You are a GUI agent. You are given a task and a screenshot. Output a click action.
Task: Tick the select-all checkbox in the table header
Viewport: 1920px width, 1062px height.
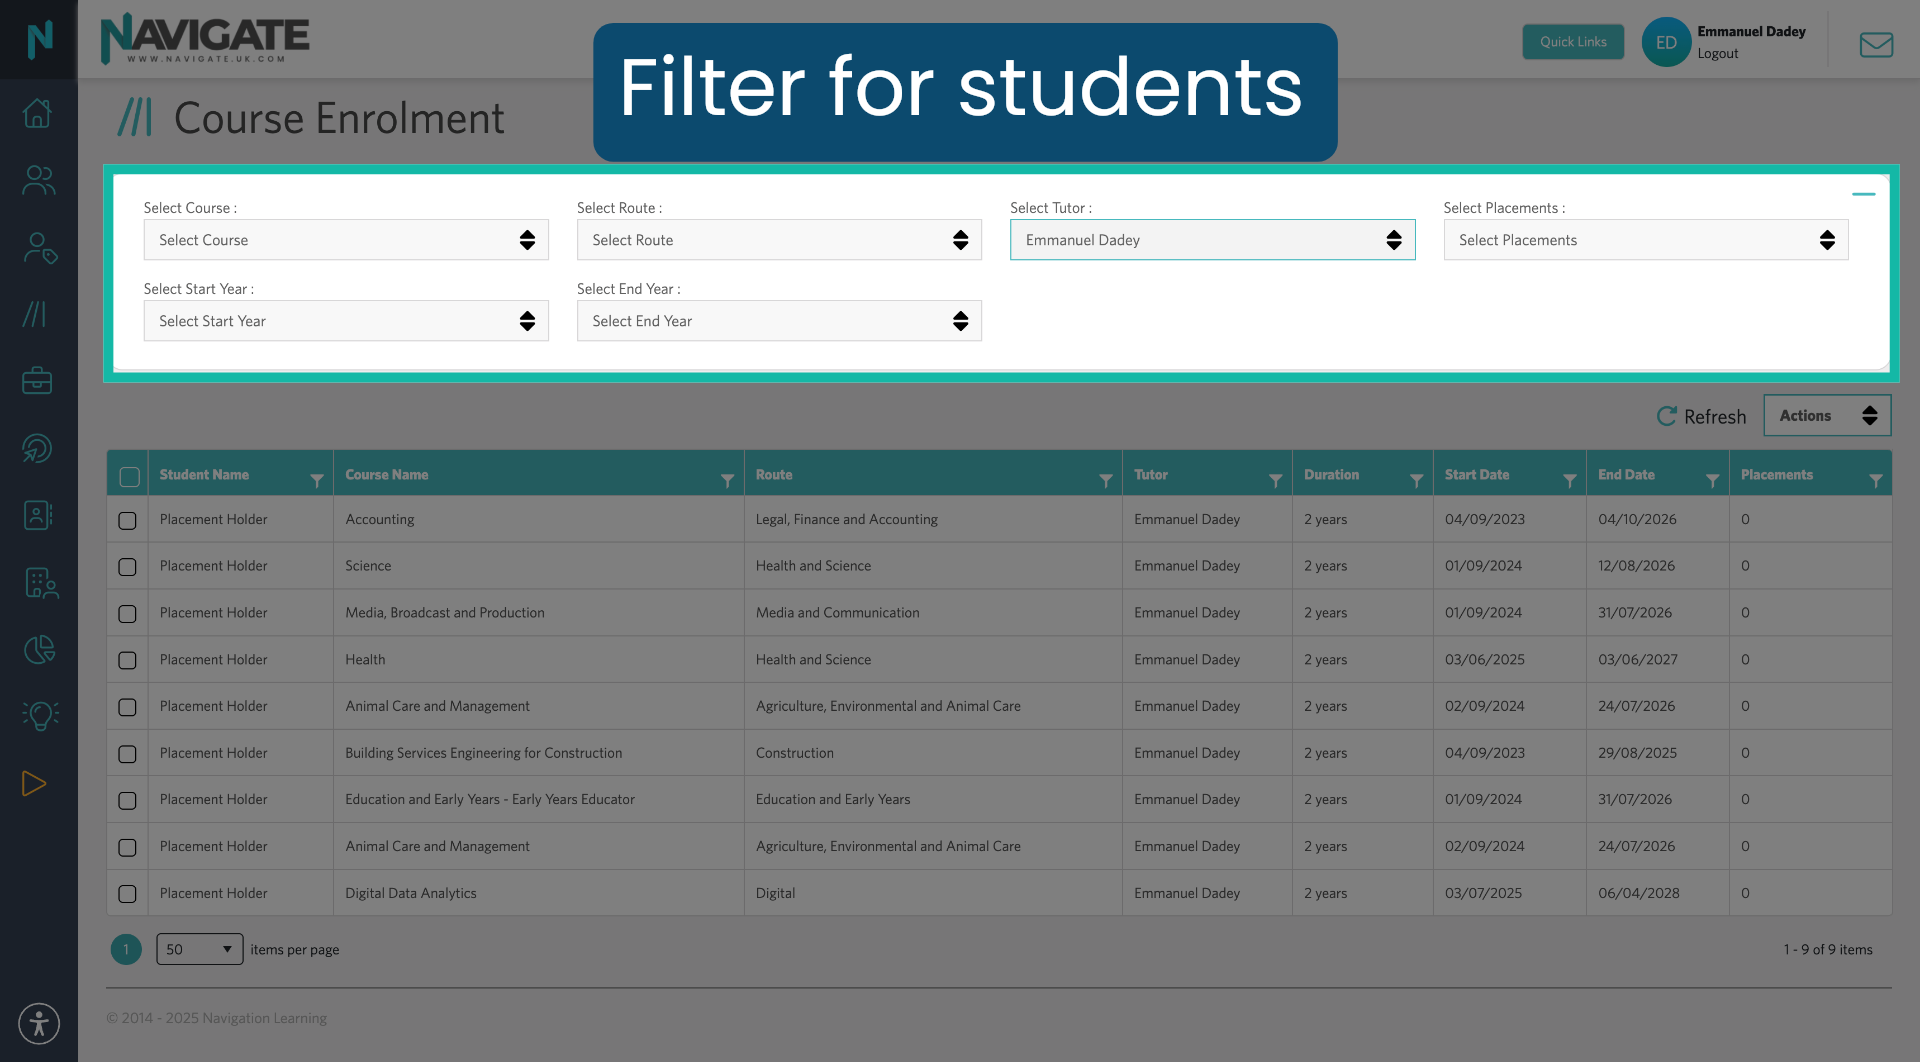(127, 477)
